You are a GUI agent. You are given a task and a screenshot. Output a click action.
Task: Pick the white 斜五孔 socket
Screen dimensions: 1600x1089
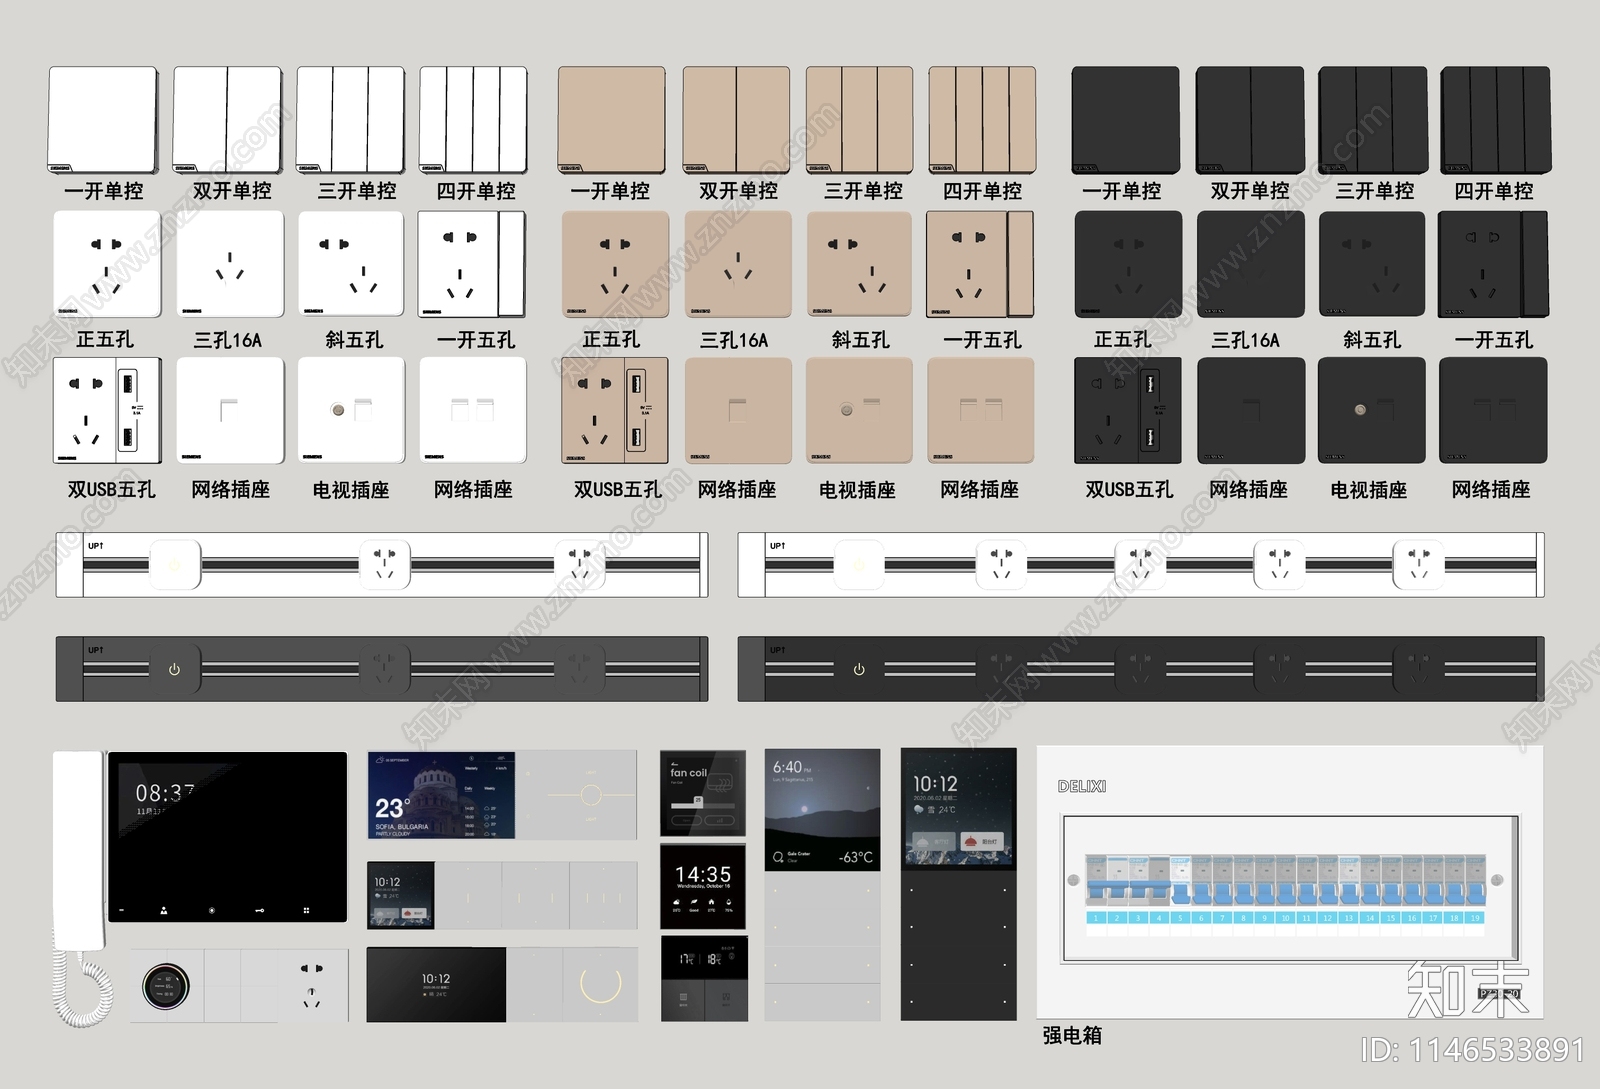(x=351, y=265)
